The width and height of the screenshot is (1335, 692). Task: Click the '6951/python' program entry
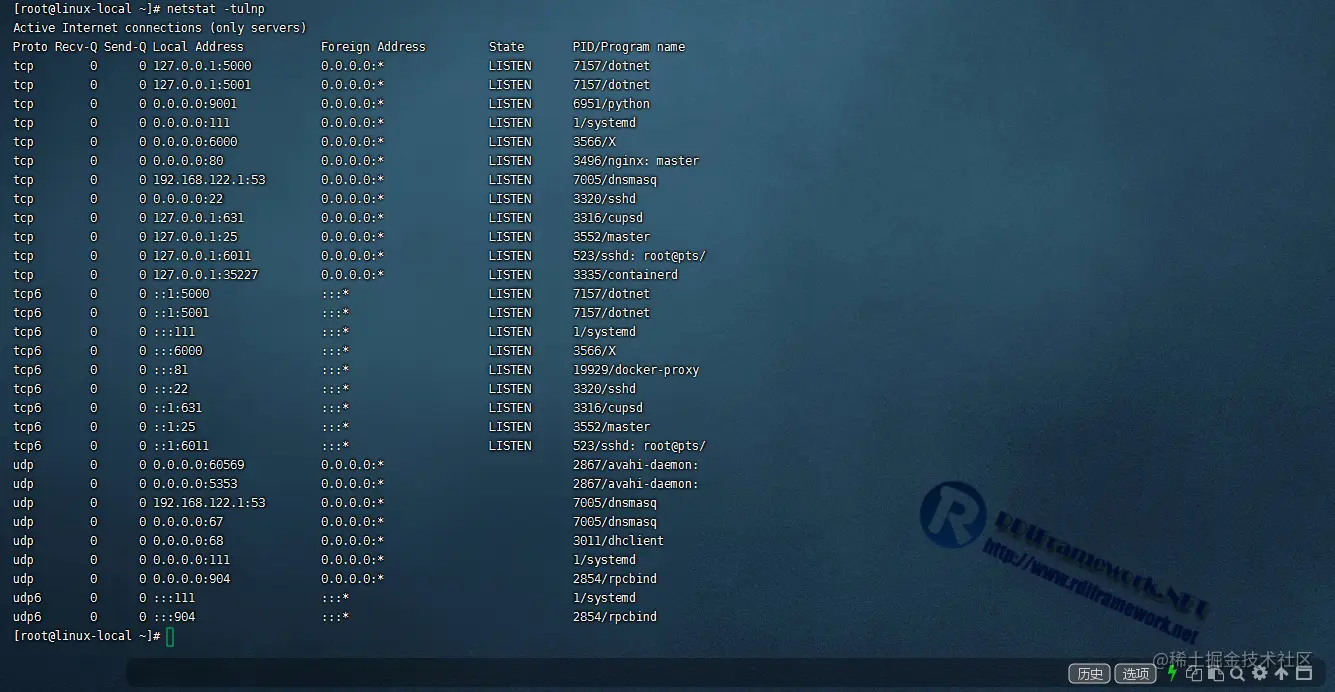click(x=611, y=104)
